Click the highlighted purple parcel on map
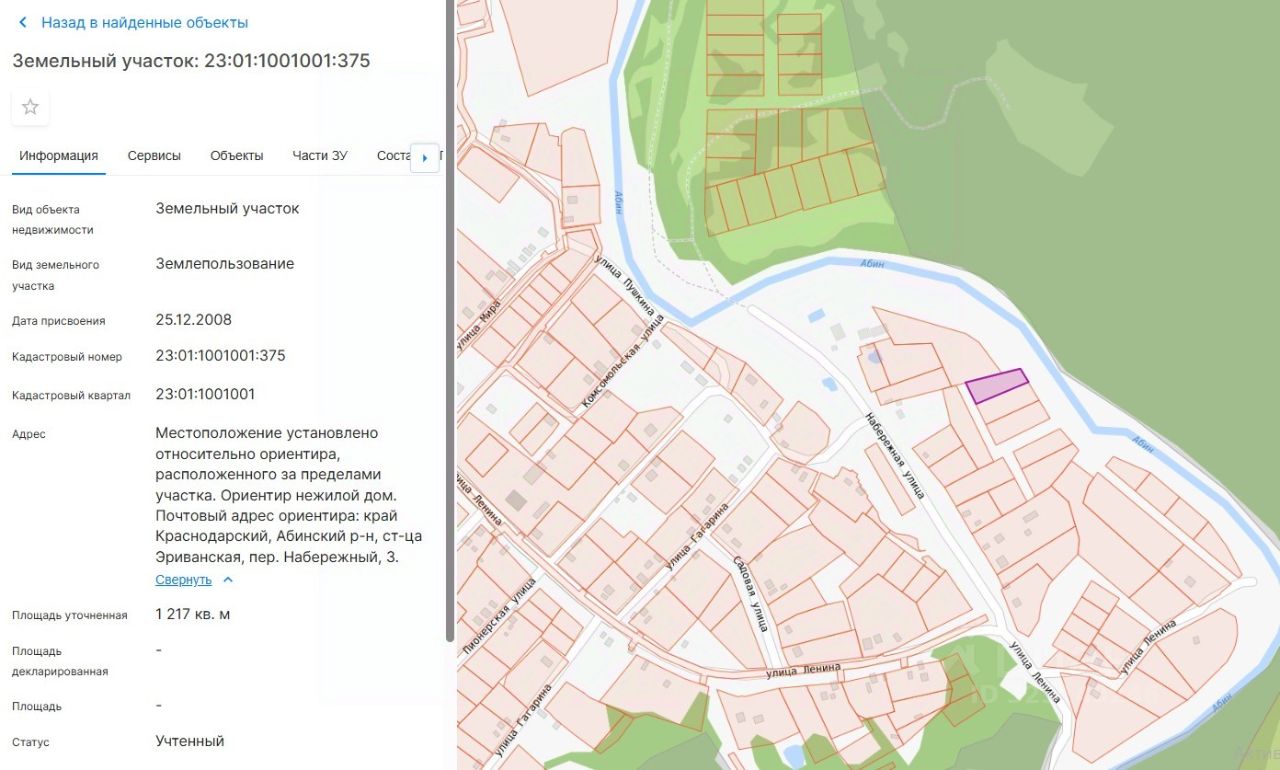This screenshot has height=770, width=1280. pos(996,386)
